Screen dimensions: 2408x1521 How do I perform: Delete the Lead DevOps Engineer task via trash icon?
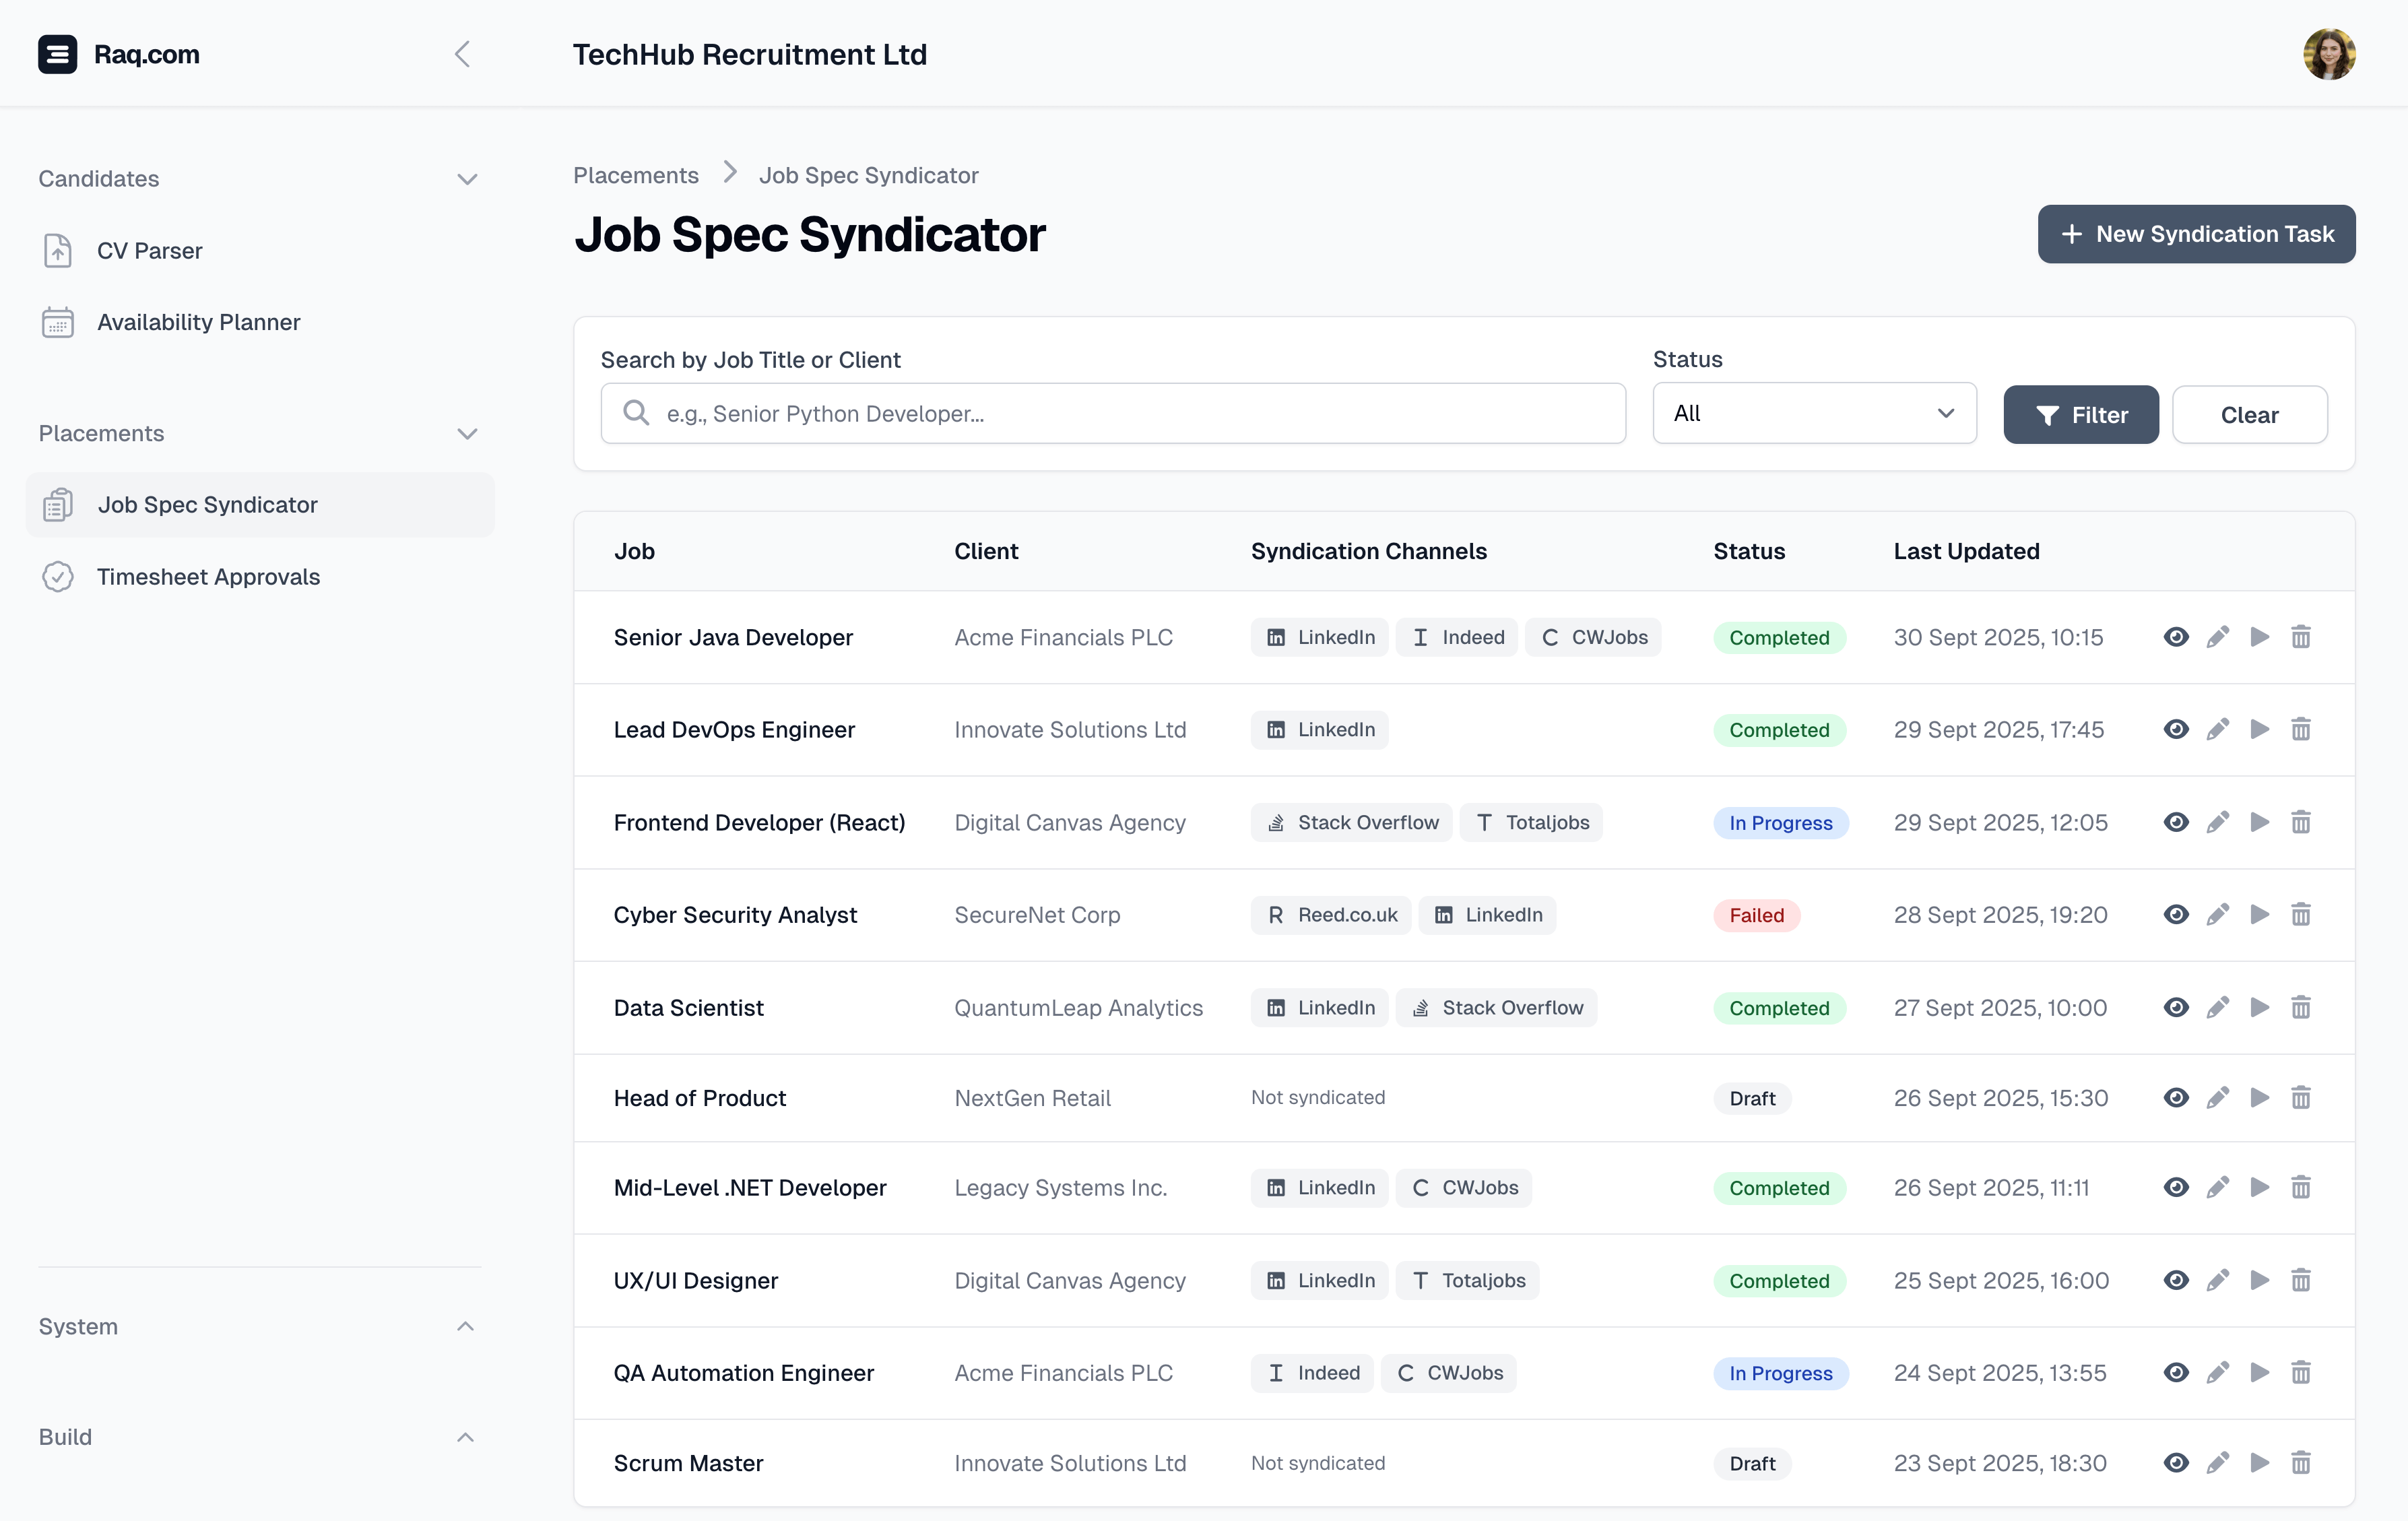click(x=2301, y=729)
